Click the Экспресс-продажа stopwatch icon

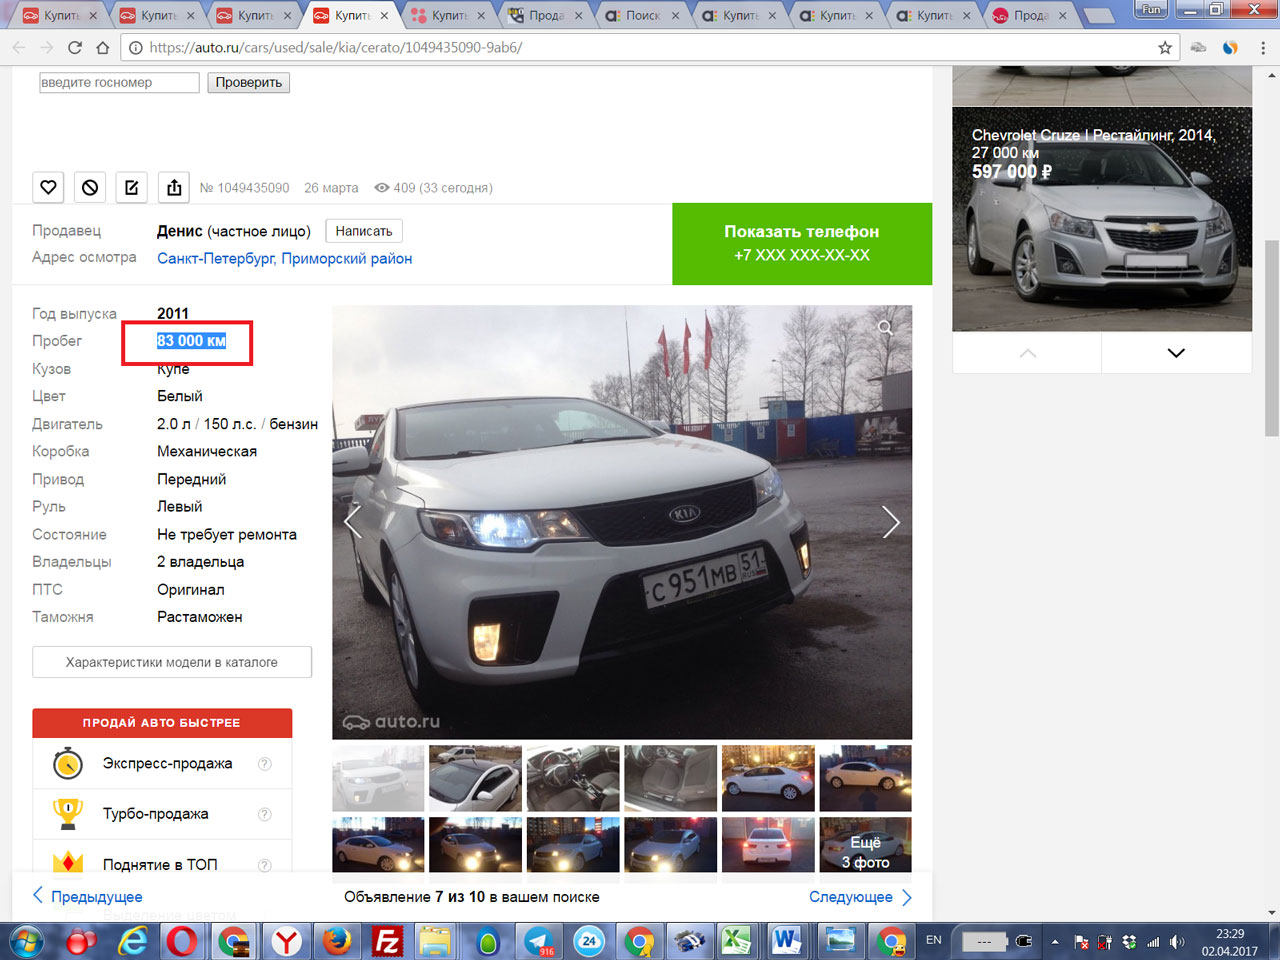pos(68,763)
